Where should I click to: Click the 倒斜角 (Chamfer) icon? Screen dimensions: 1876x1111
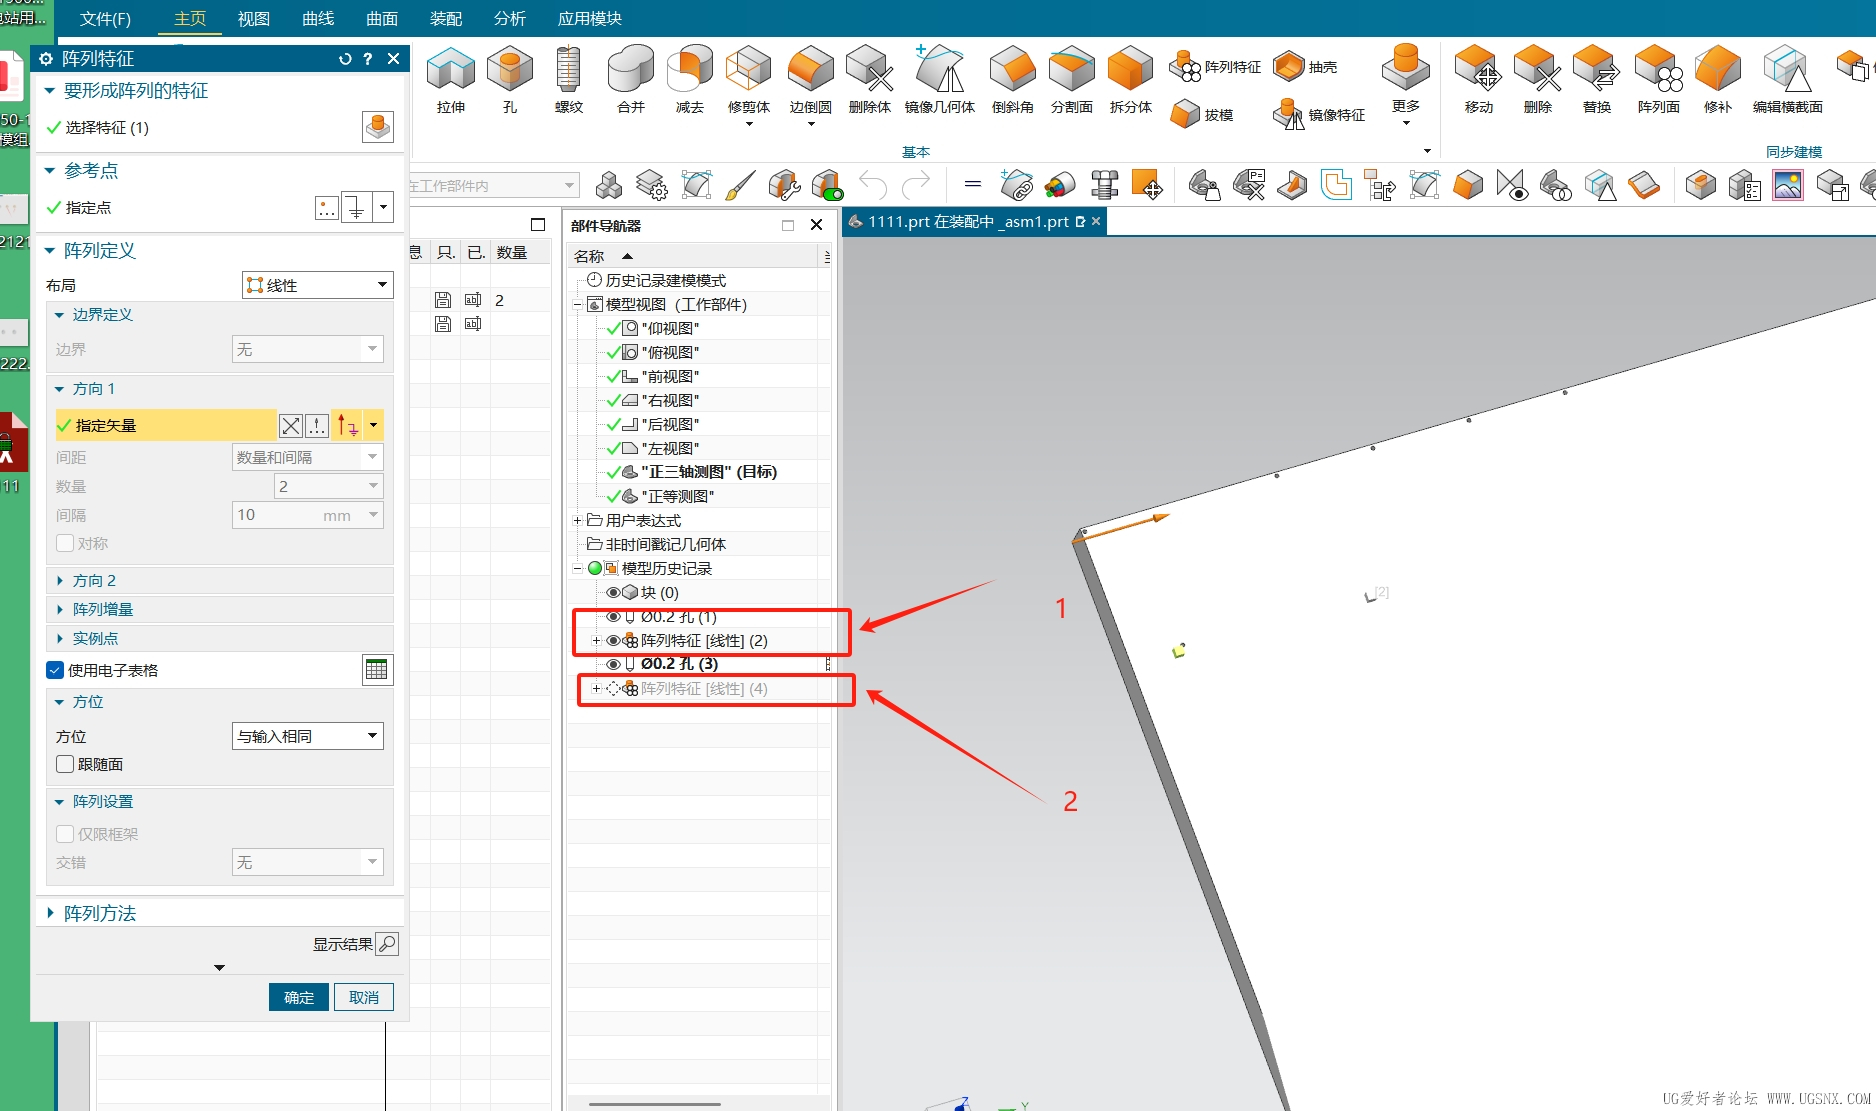click(x=1012, y=72)
